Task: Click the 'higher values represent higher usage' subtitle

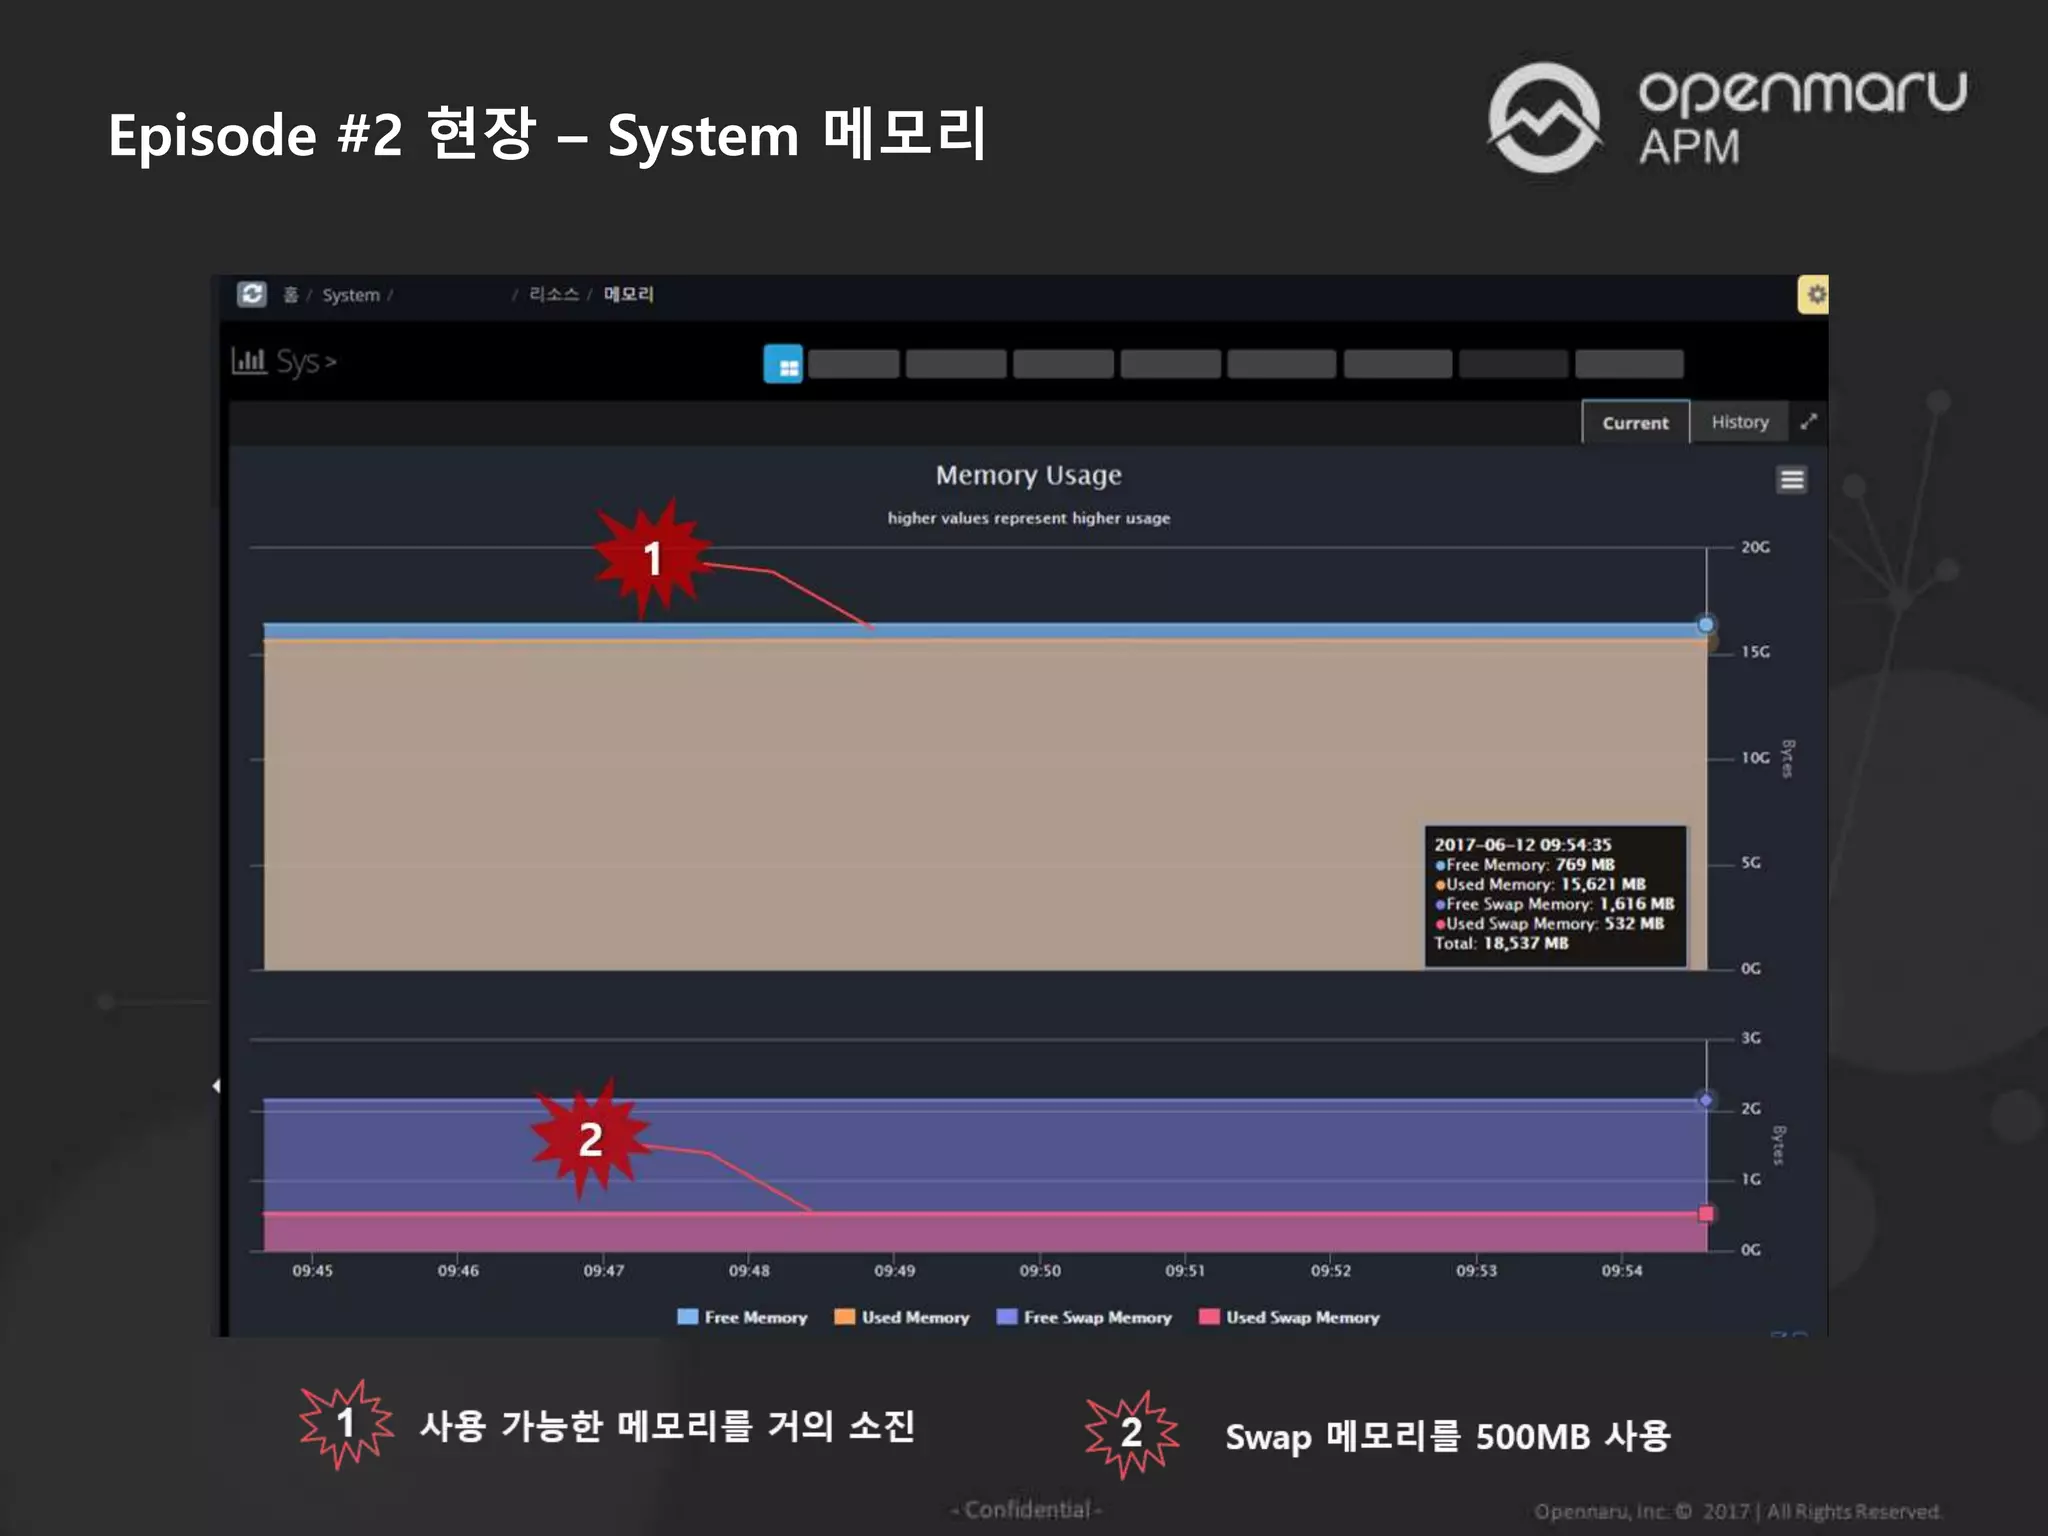Action: click(1028, 518)
